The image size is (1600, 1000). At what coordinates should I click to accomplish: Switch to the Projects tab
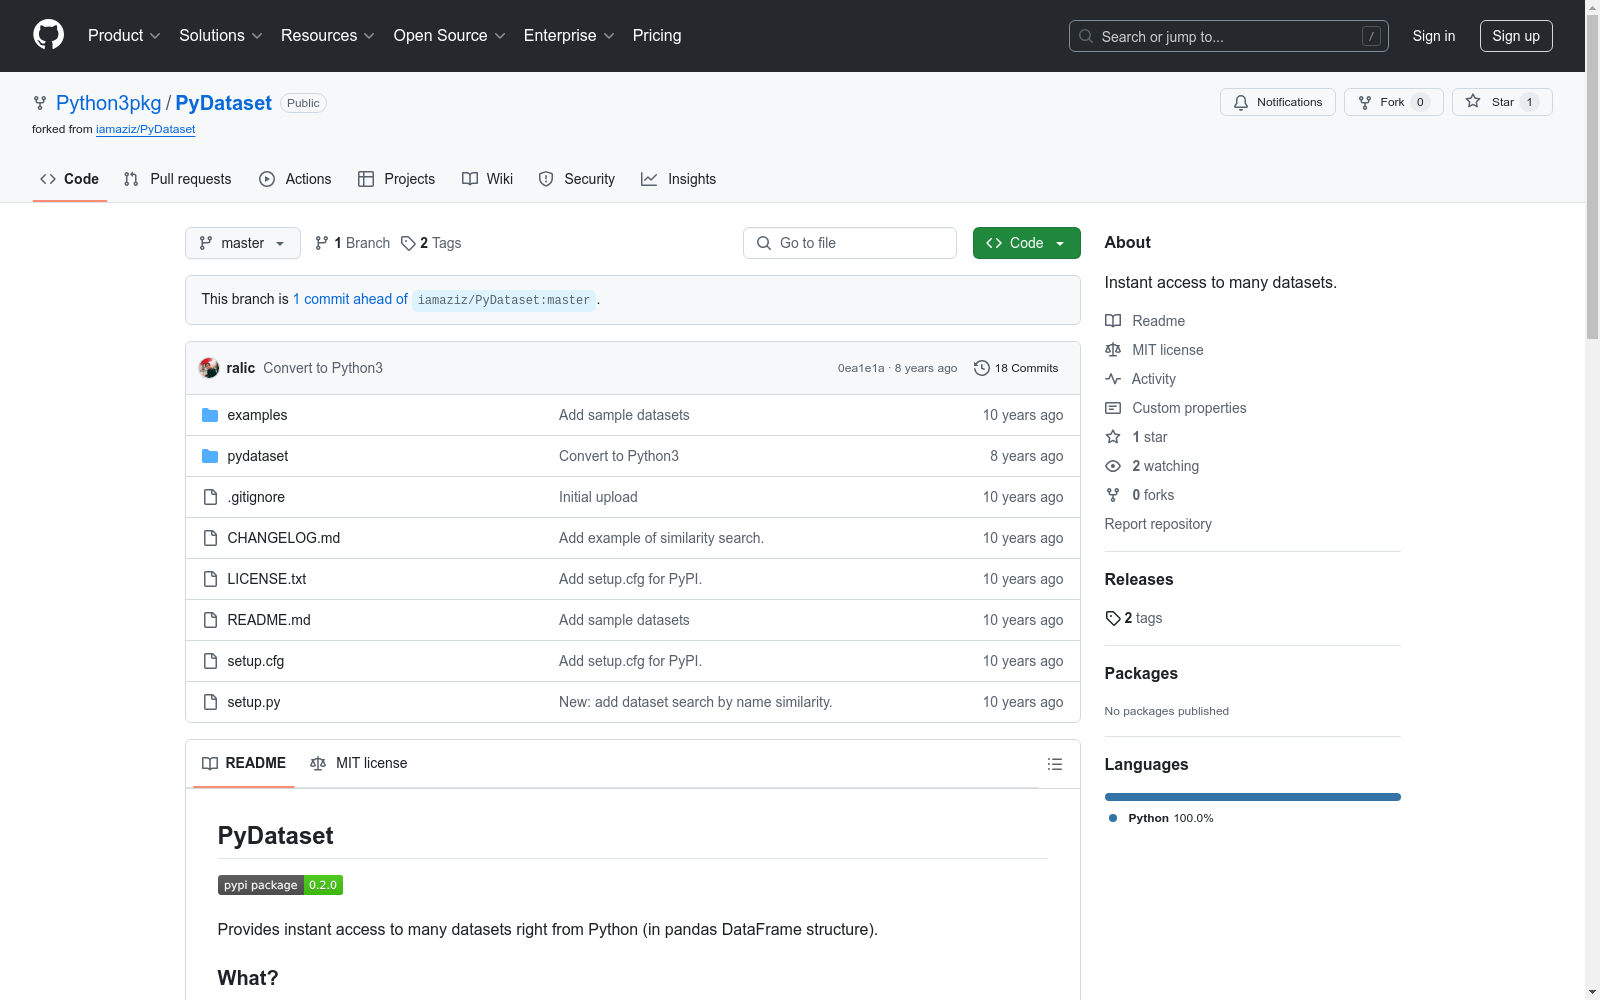point(396,179)
